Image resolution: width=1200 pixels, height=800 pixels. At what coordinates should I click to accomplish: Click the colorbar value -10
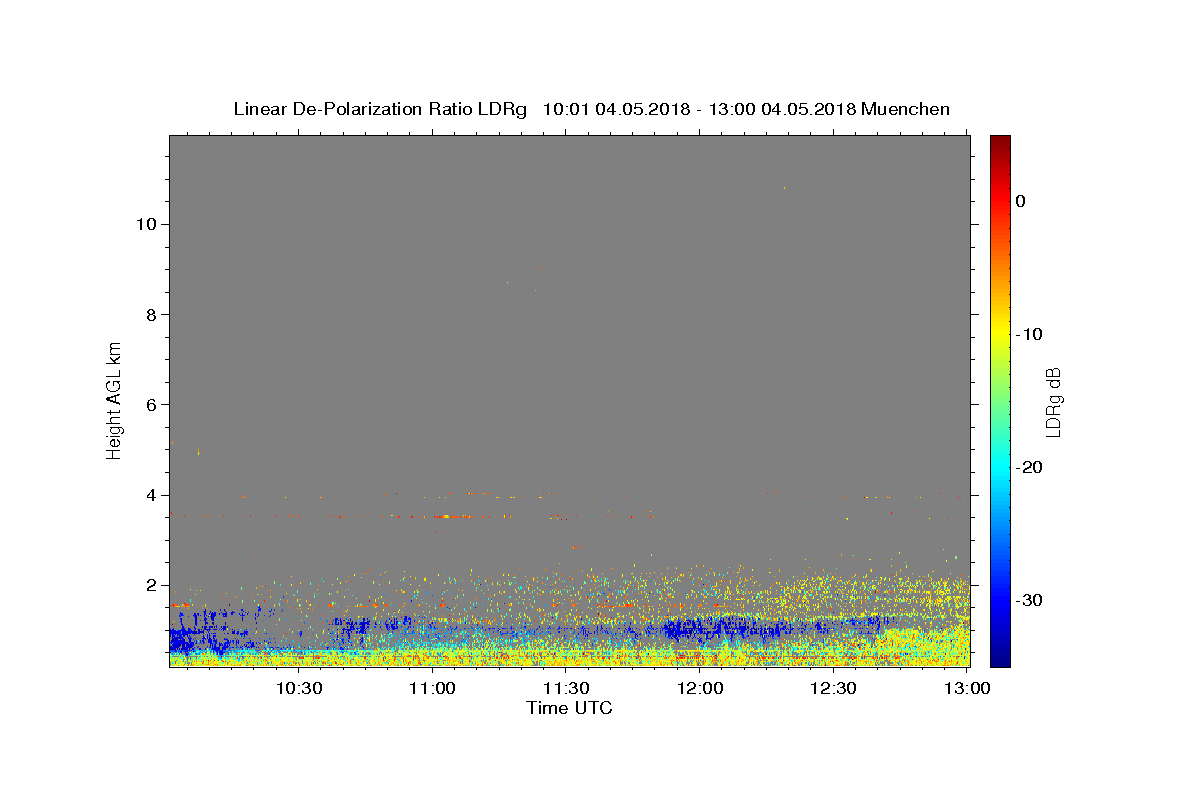click(x=1030, y=334)
